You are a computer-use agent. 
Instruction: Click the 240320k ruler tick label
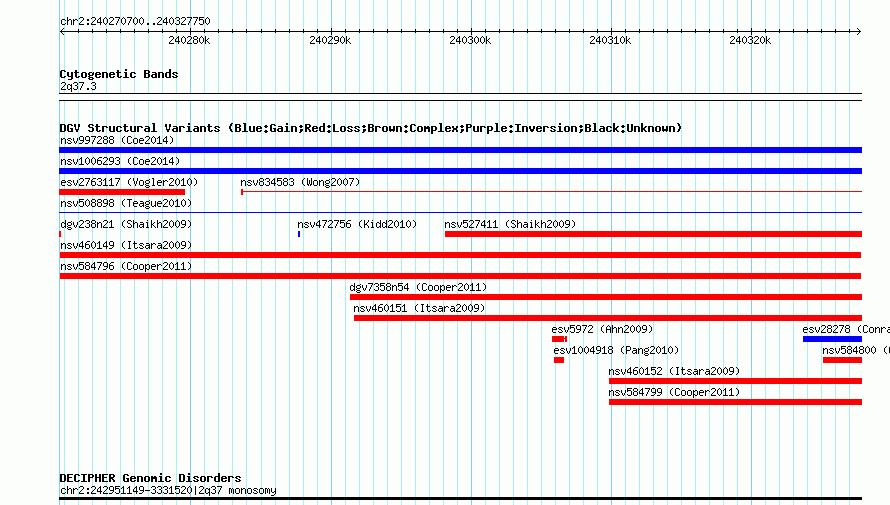[x=750, y=40]
